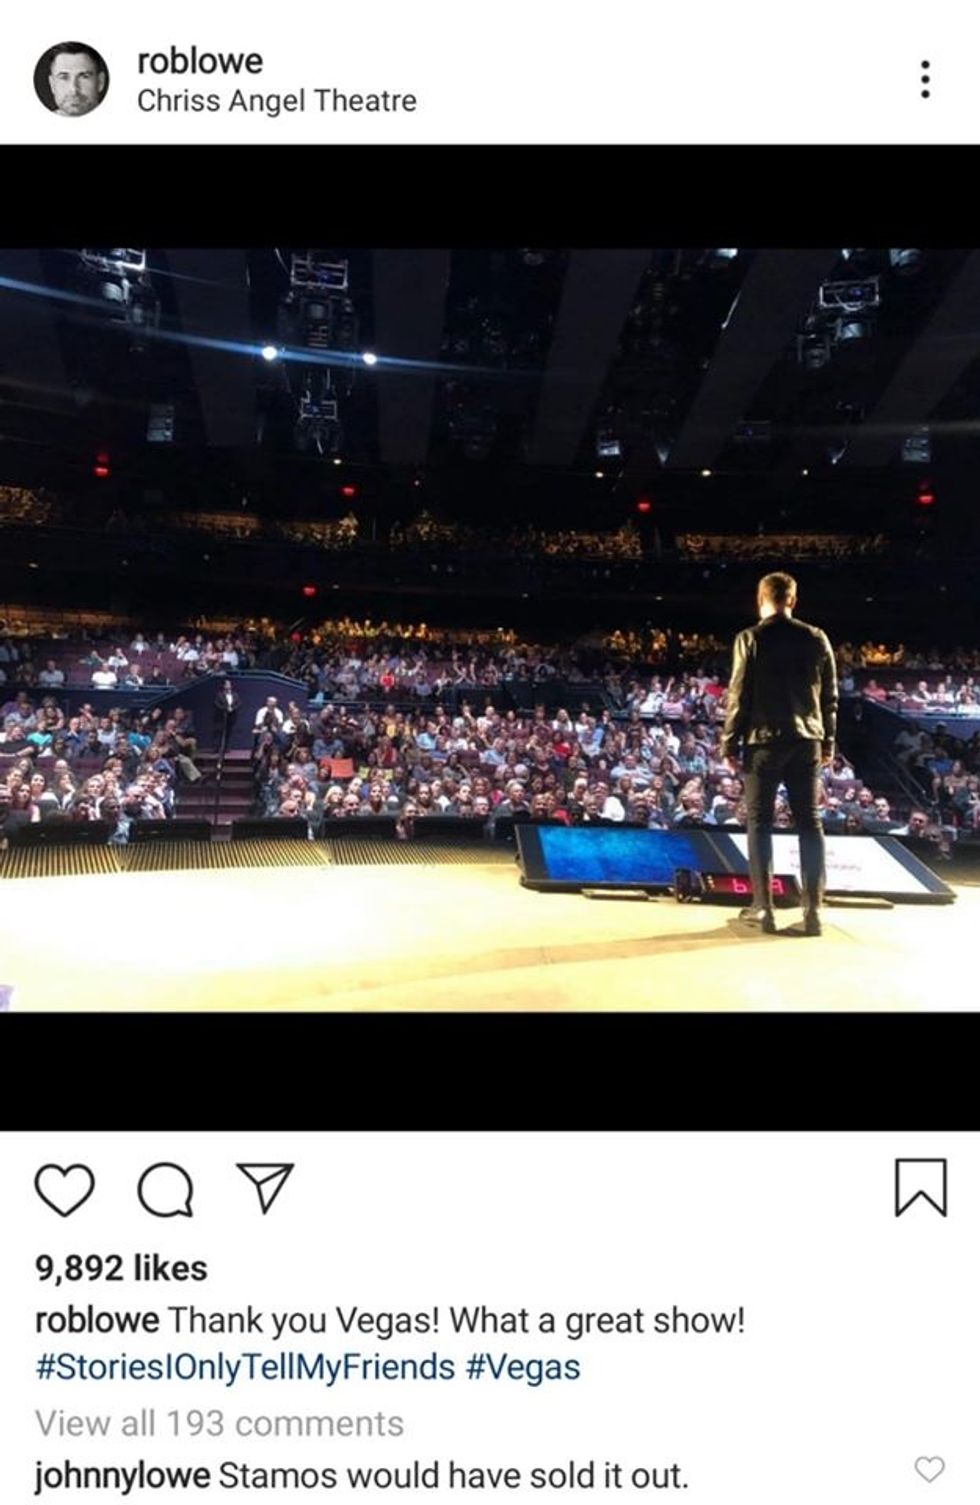This screenshot has height=1505, width=980.
Task: Open the three-dot options menu
Action: (925, 79)
